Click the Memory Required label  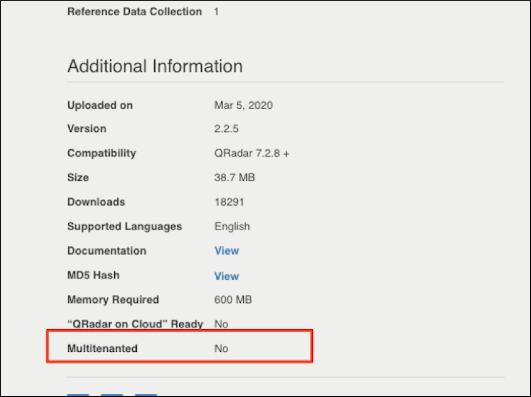(113, 300)
